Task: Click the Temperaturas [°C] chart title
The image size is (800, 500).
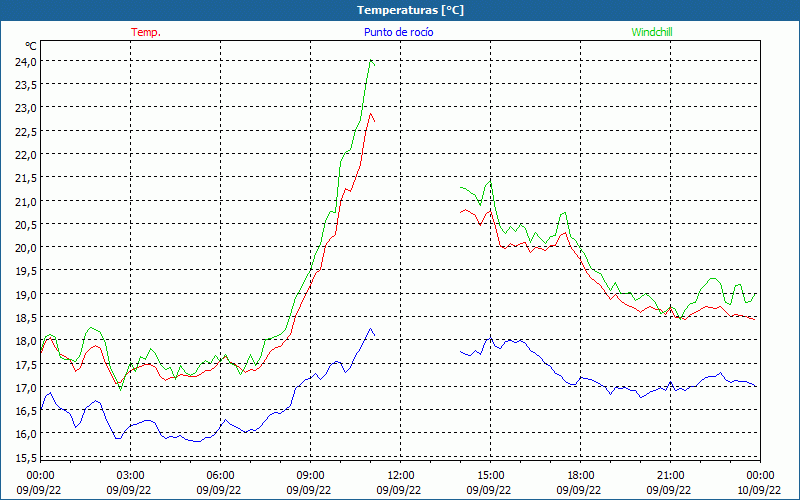Action: coord(410,10)
